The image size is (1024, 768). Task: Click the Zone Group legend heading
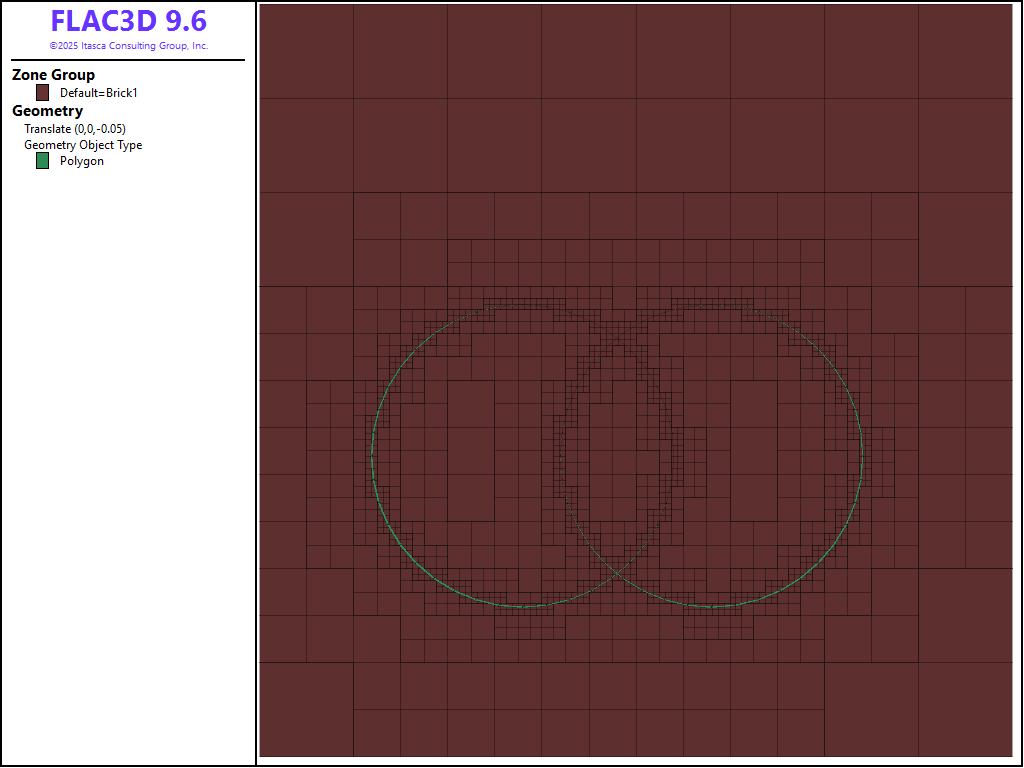click(x=53, y=75)
